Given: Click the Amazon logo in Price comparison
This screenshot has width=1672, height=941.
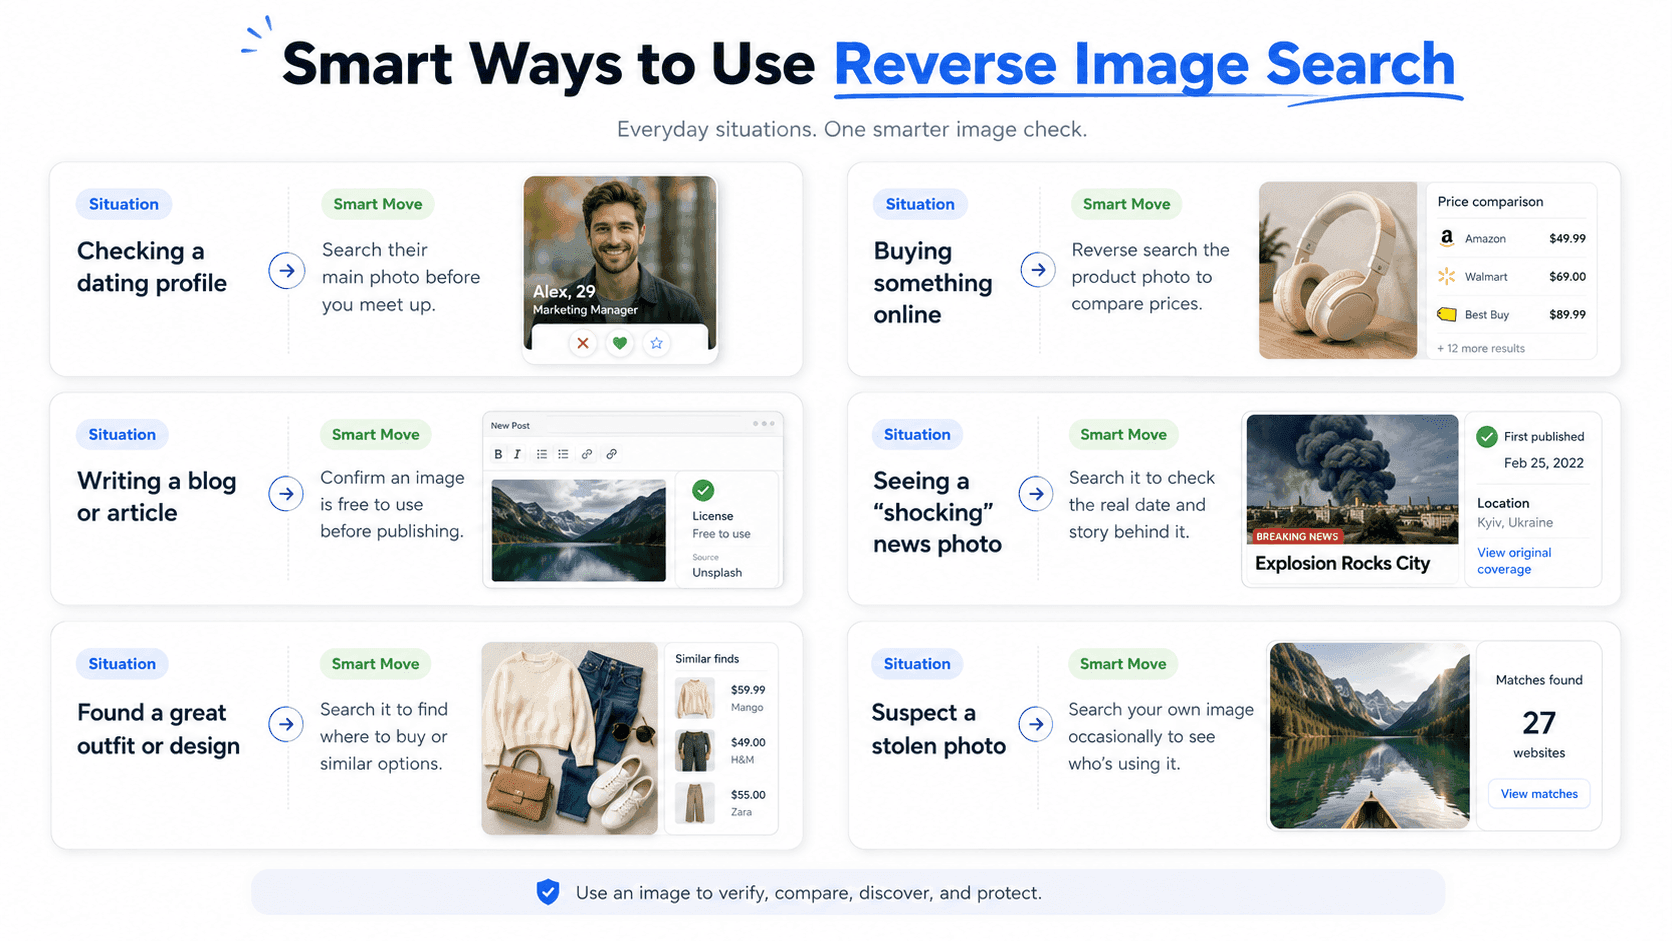Looking at the screenshot, I should coord(1446,238).
